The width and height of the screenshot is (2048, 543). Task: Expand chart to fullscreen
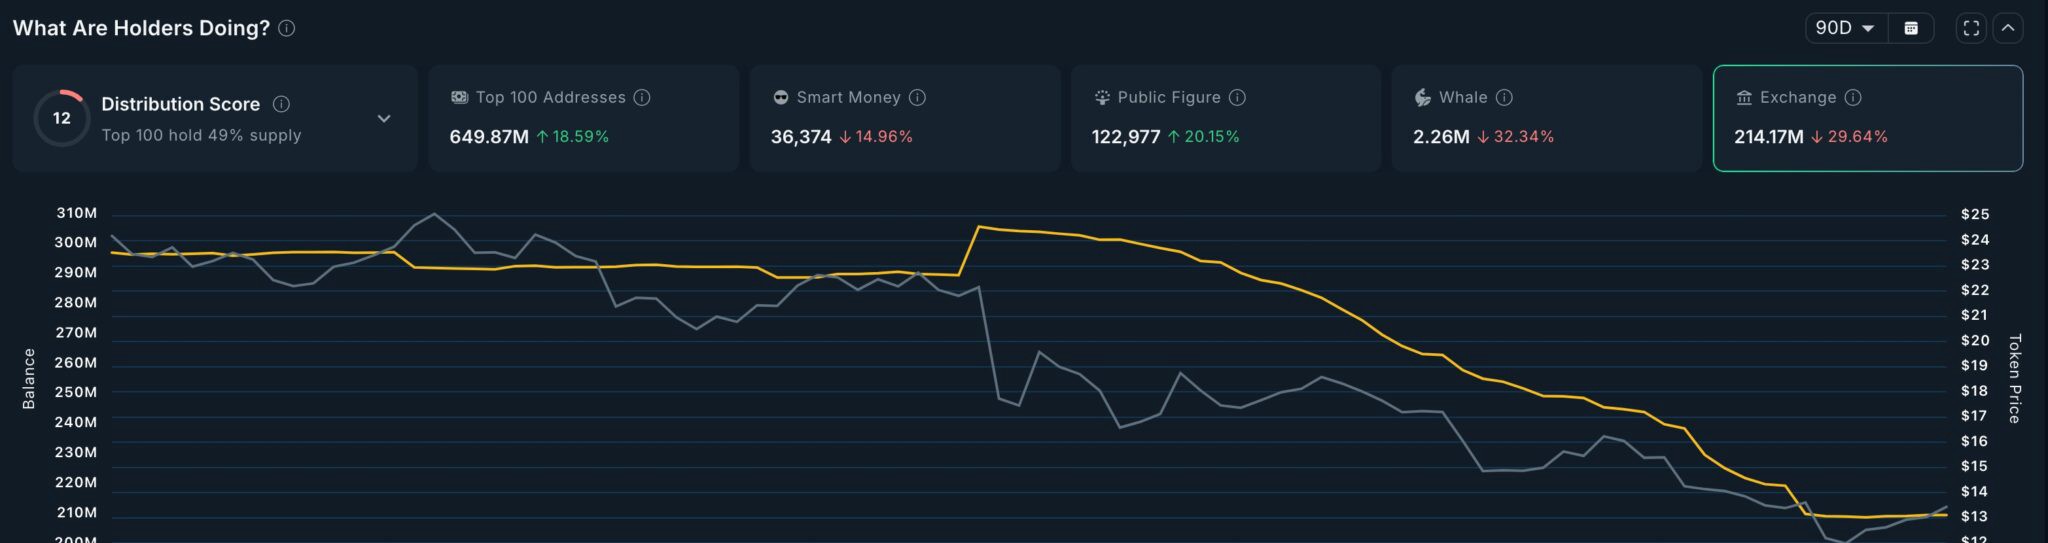click(x=1971, y=28)
